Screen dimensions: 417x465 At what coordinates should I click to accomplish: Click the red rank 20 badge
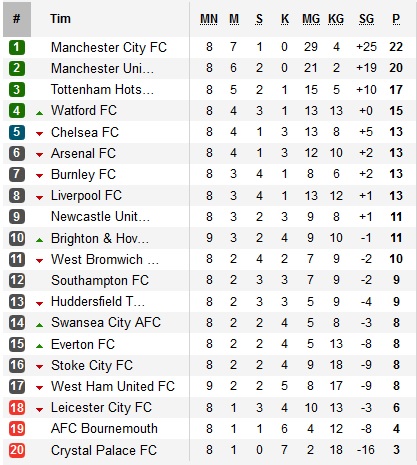(x=17, y=450)
